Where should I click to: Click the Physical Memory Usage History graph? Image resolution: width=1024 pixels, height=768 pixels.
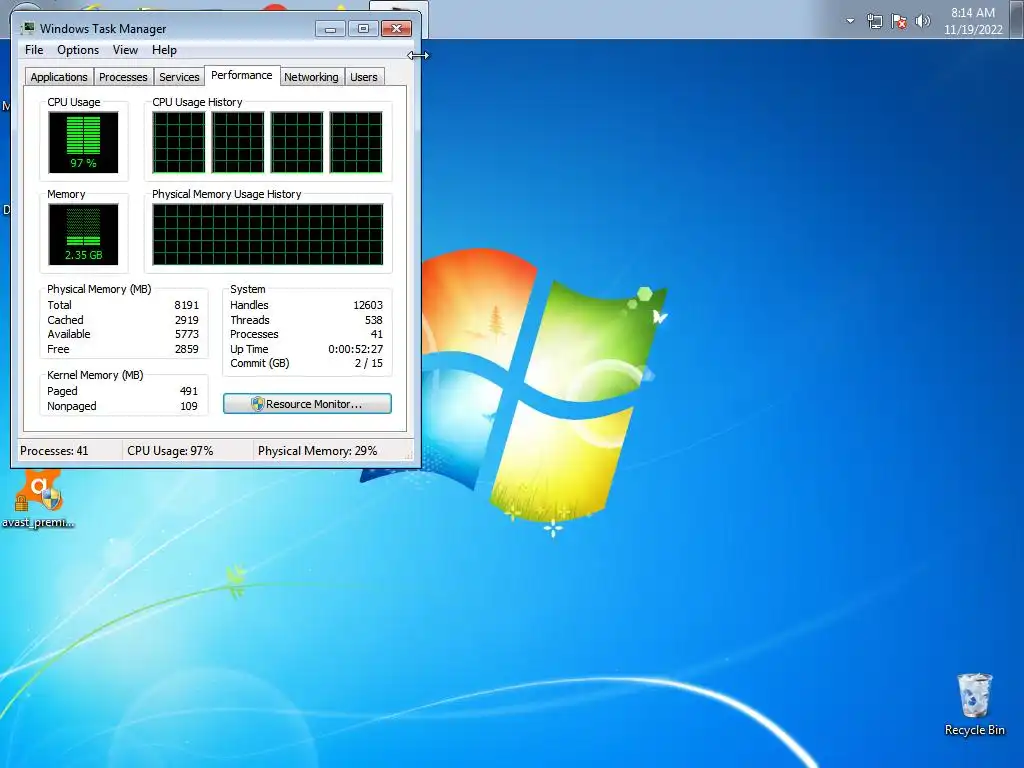coord(268,234)
